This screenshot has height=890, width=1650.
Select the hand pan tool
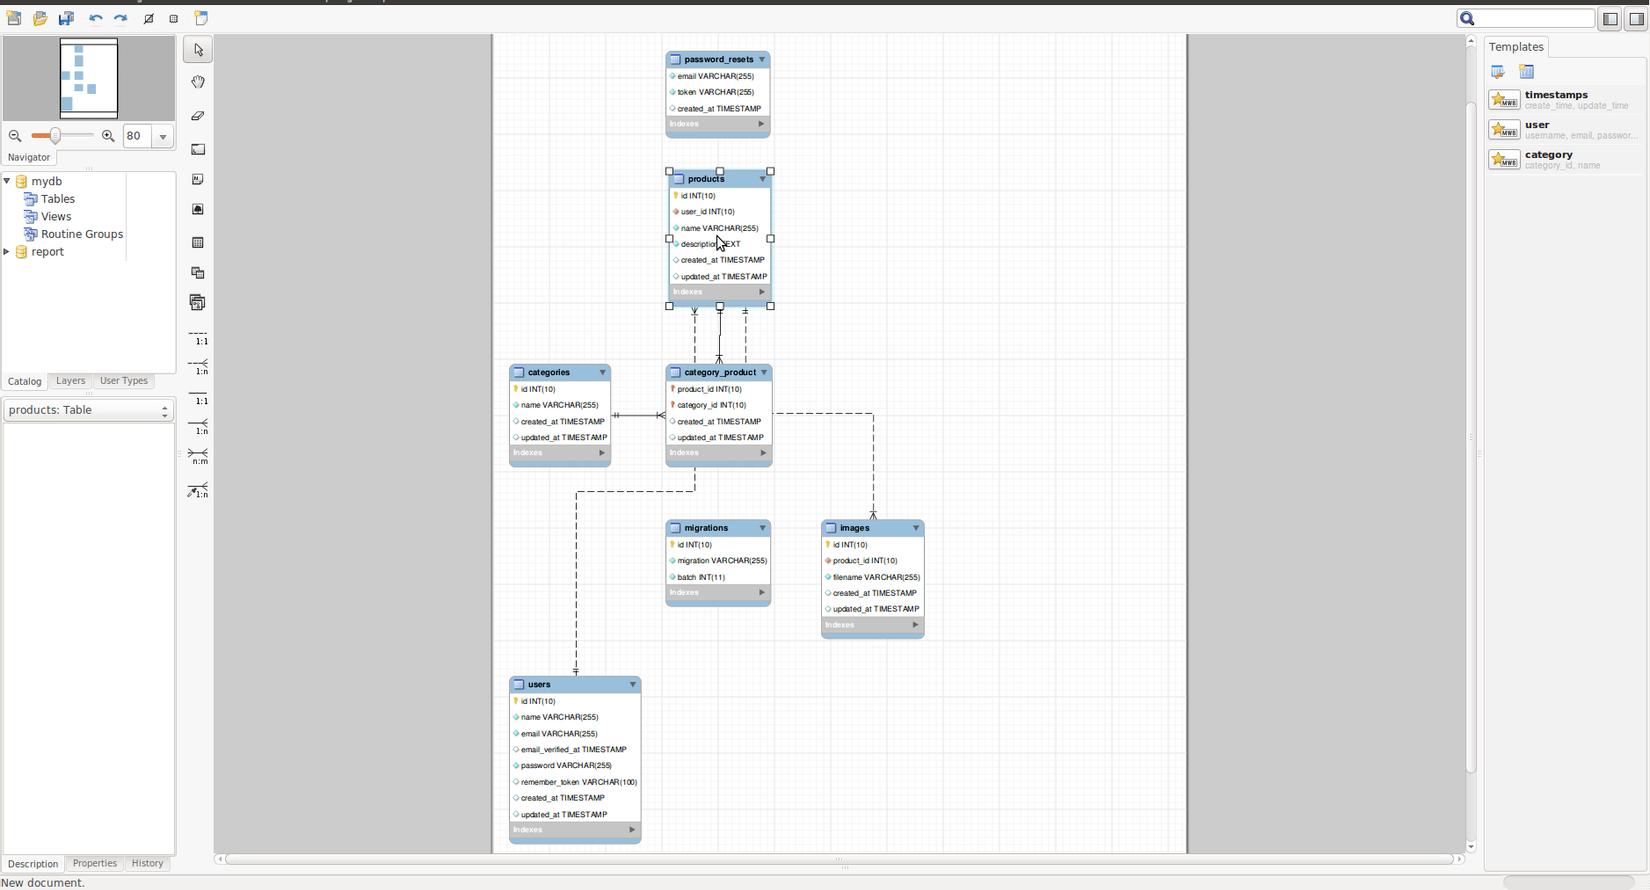coord(198,82)
